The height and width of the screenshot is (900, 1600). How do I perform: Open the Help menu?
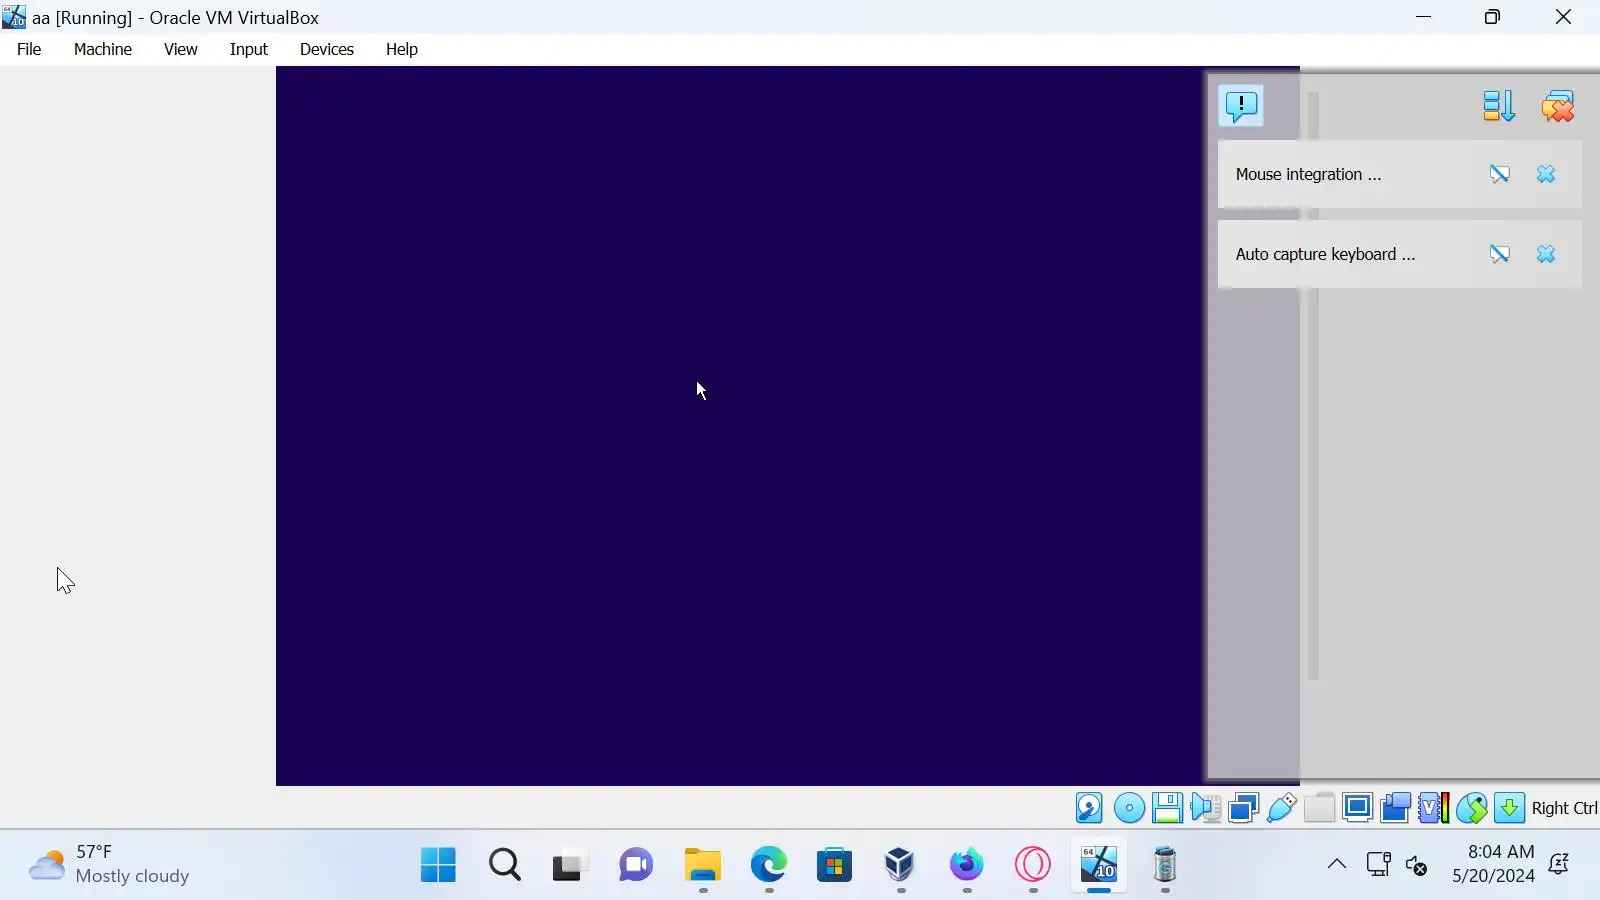pos(402,49)
